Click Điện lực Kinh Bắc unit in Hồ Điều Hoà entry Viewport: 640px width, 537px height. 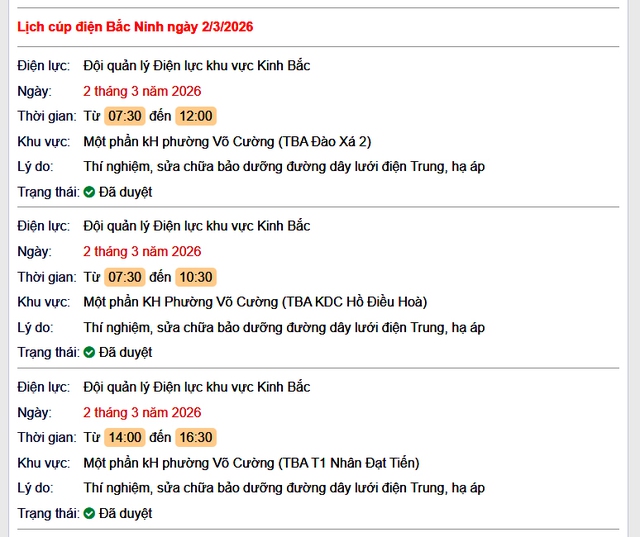click(x=197, y=226)
